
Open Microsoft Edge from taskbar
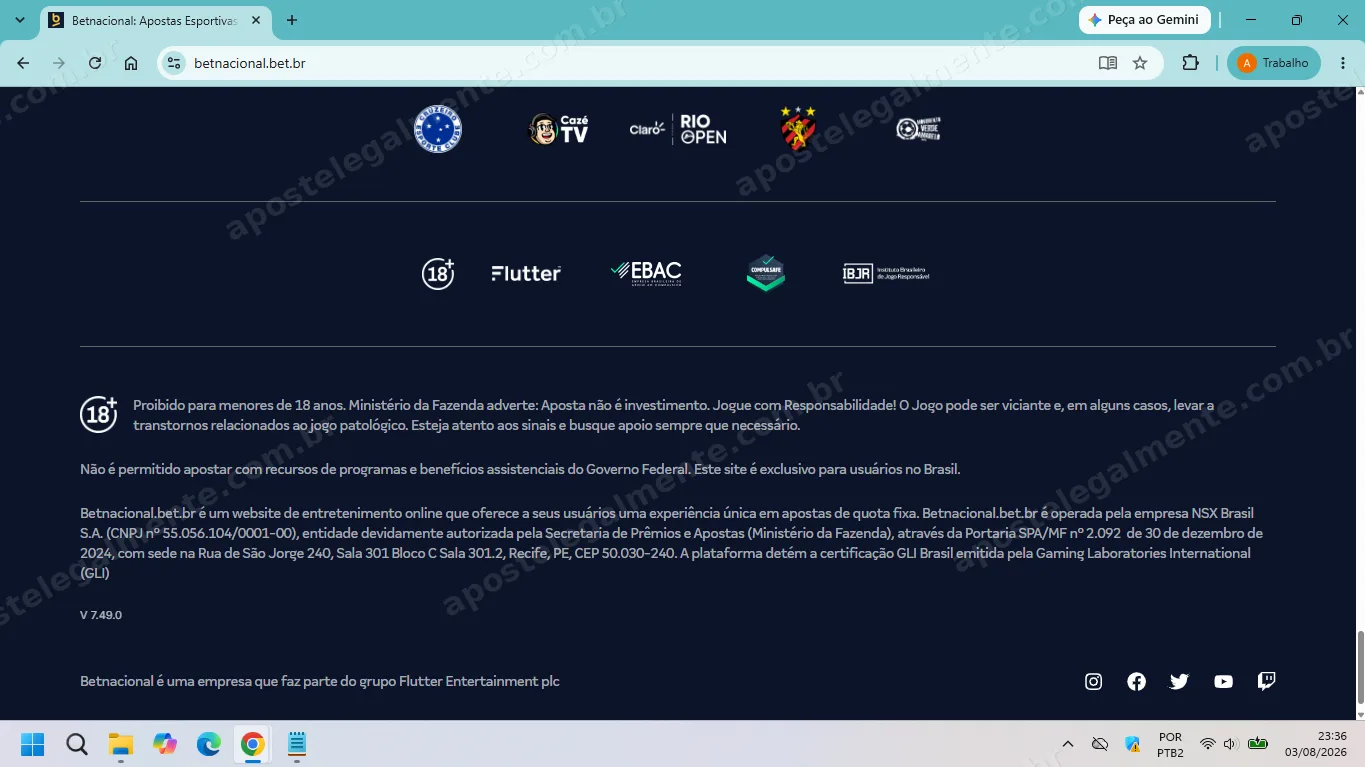point(208,744)
